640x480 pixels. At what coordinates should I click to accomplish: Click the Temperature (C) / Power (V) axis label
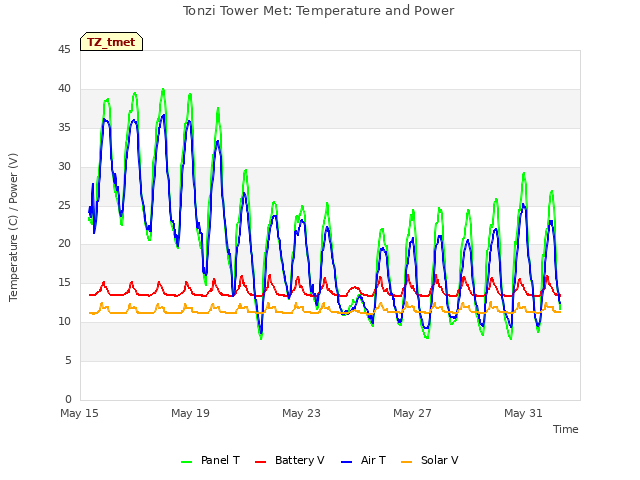(13, 227)
